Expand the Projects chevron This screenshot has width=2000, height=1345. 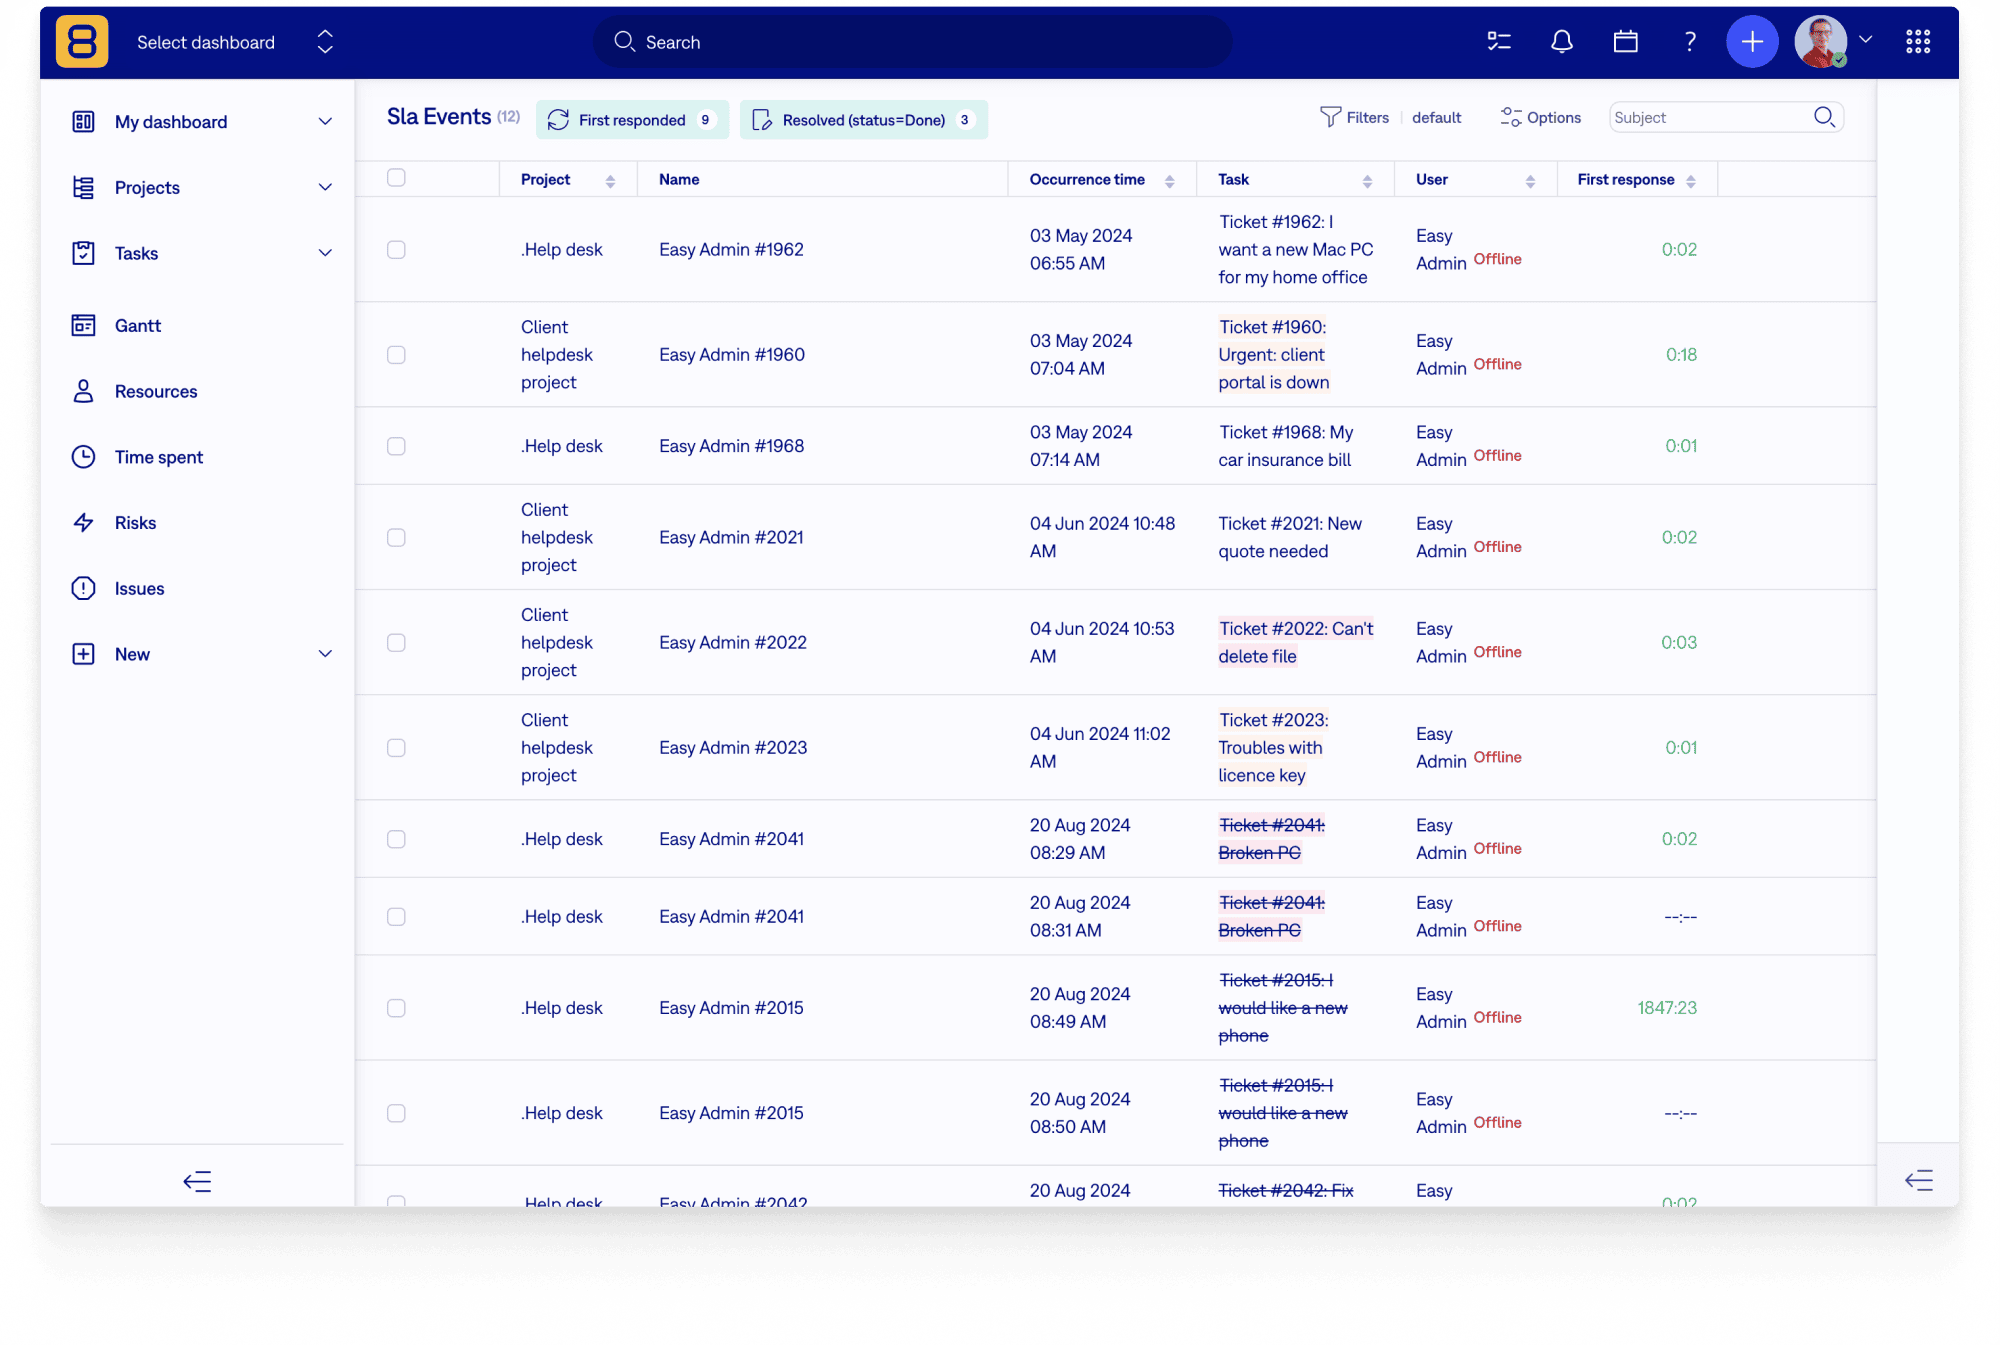coord(325,188)
